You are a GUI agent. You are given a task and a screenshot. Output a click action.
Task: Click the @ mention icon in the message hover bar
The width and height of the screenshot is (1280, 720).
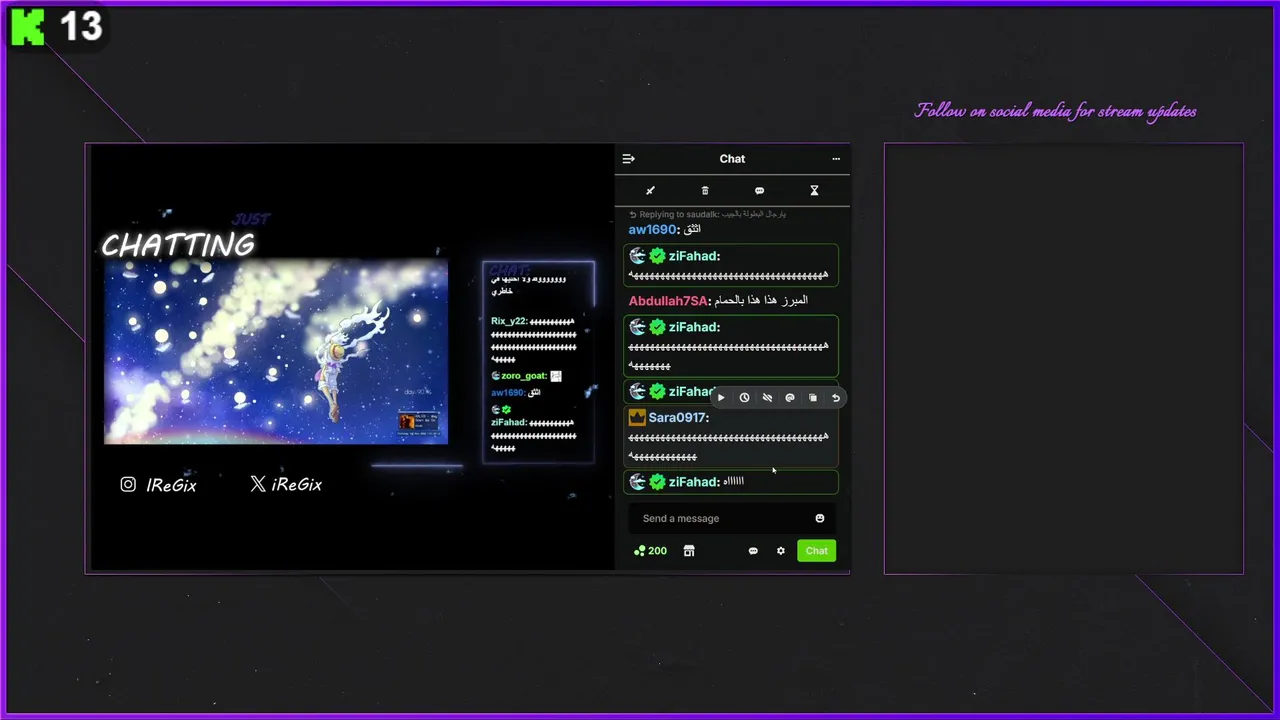click(x=790, y=398)
